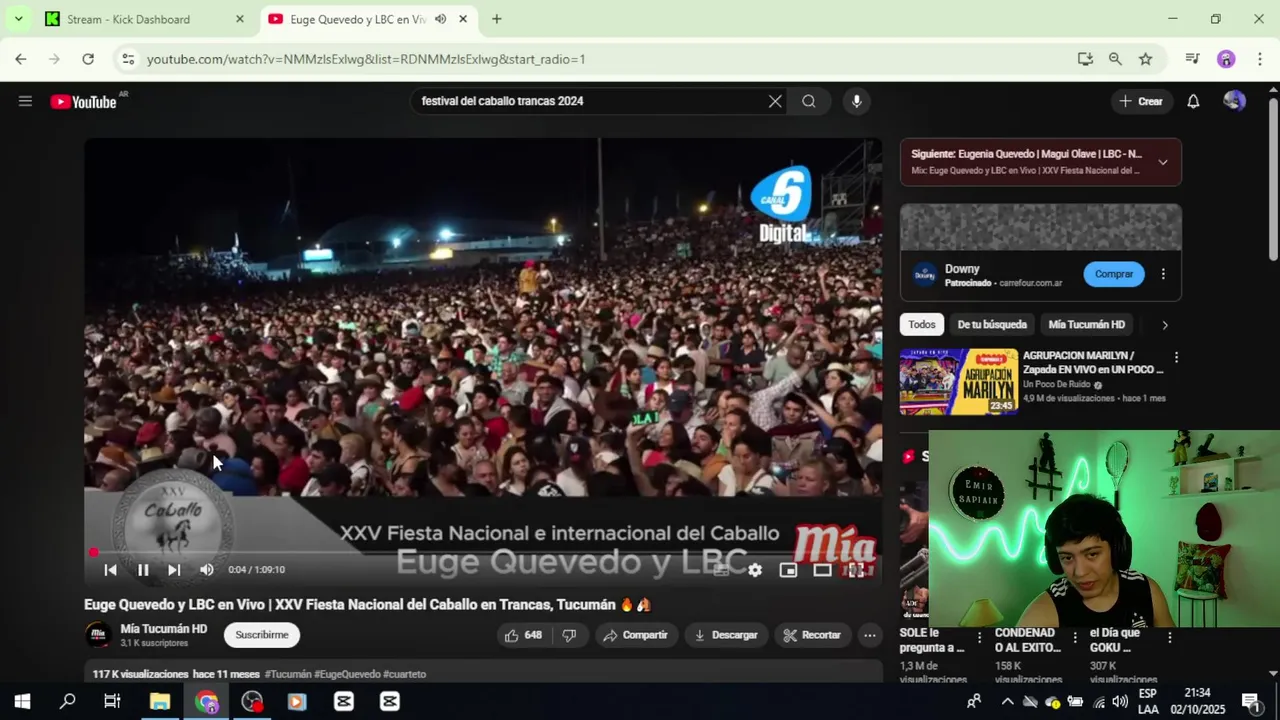Open site information icon in address bar
1280x720 pixels.
point(127,59)
